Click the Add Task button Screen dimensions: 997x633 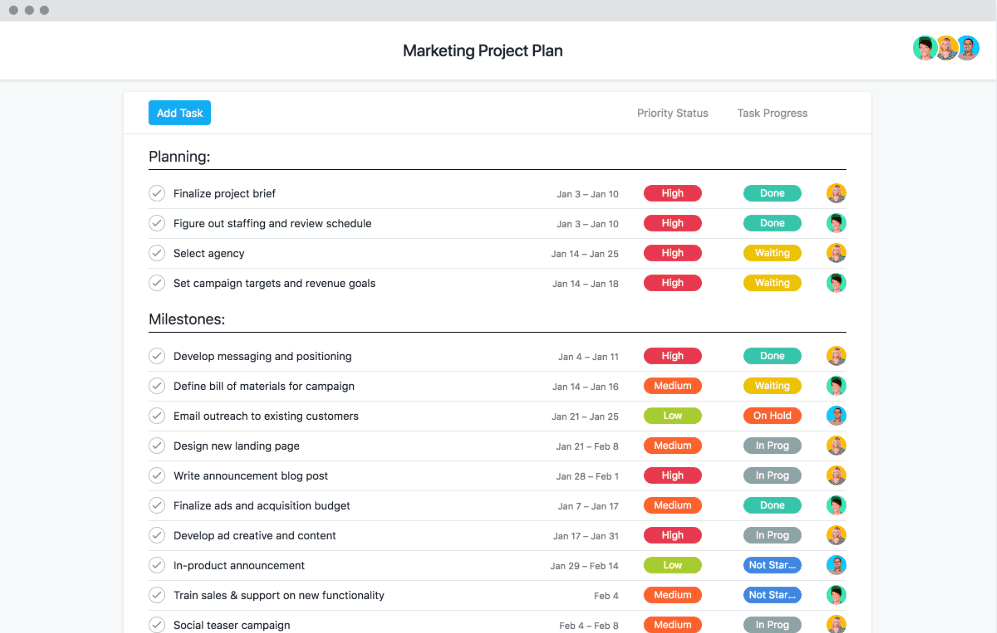[x=180, y=113]
